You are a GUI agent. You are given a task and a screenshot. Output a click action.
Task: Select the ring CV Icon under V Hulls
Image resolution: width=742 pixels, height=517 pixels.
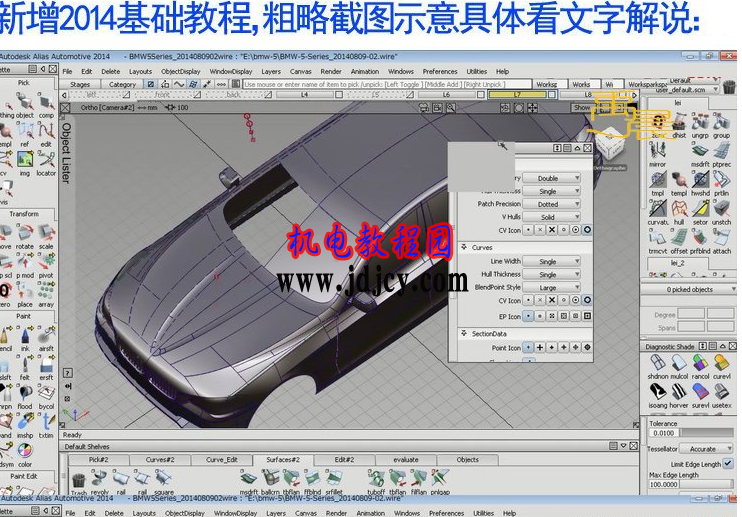click(x=587, y=230)
